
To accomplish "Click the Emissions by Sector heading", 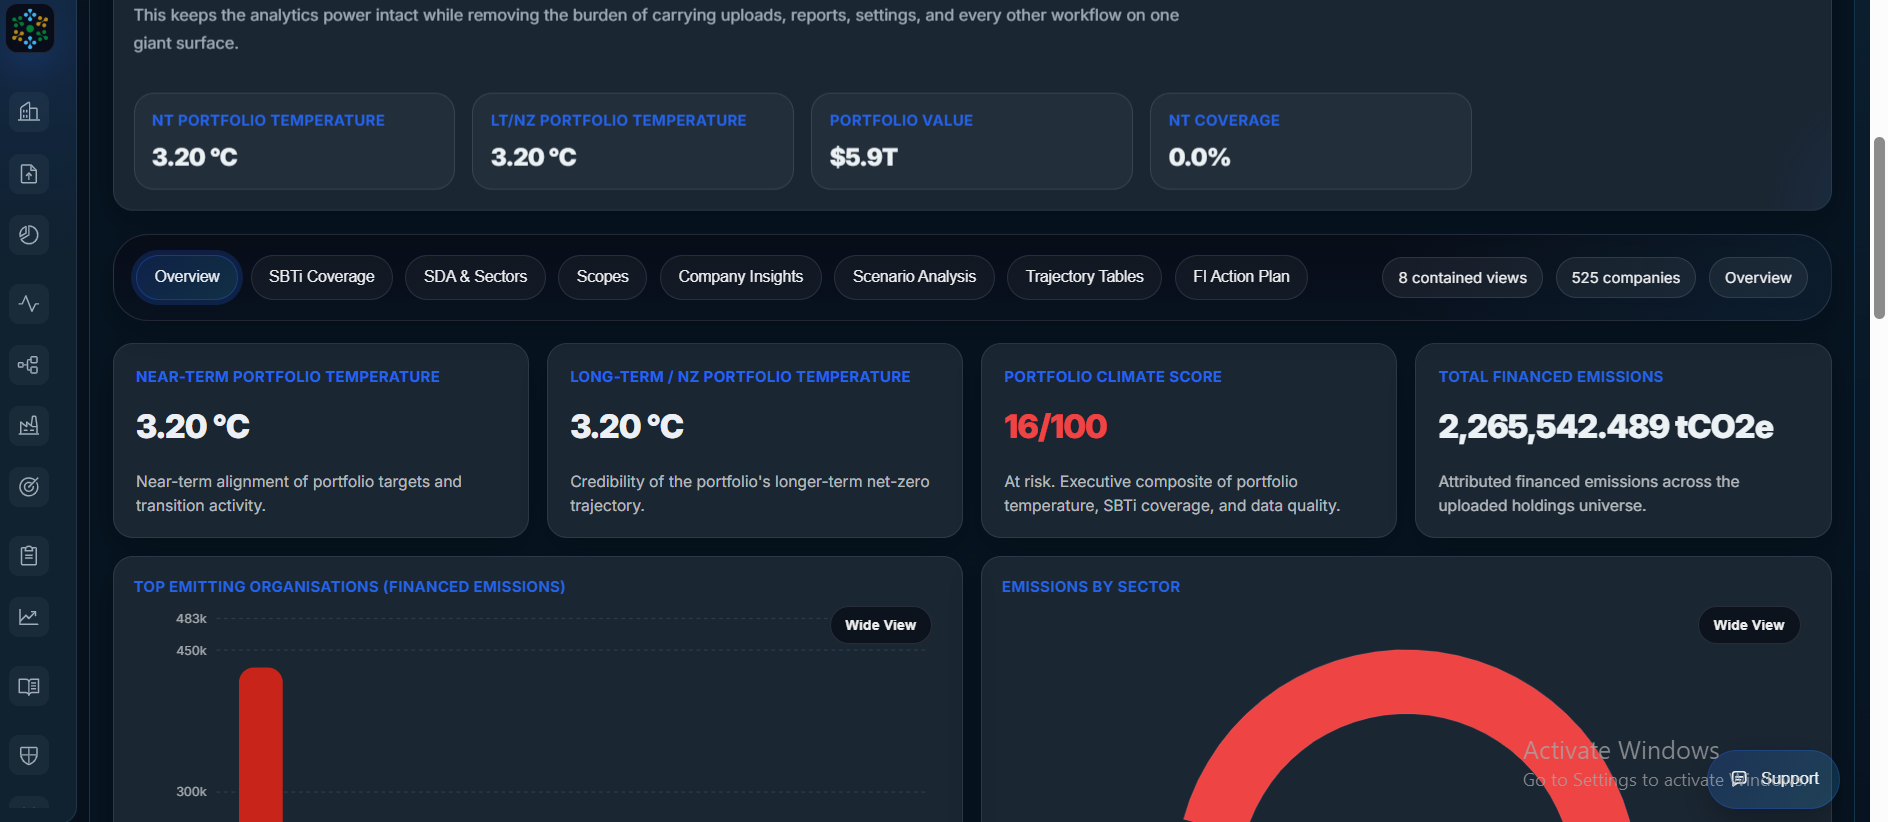I will point(1090,587).
